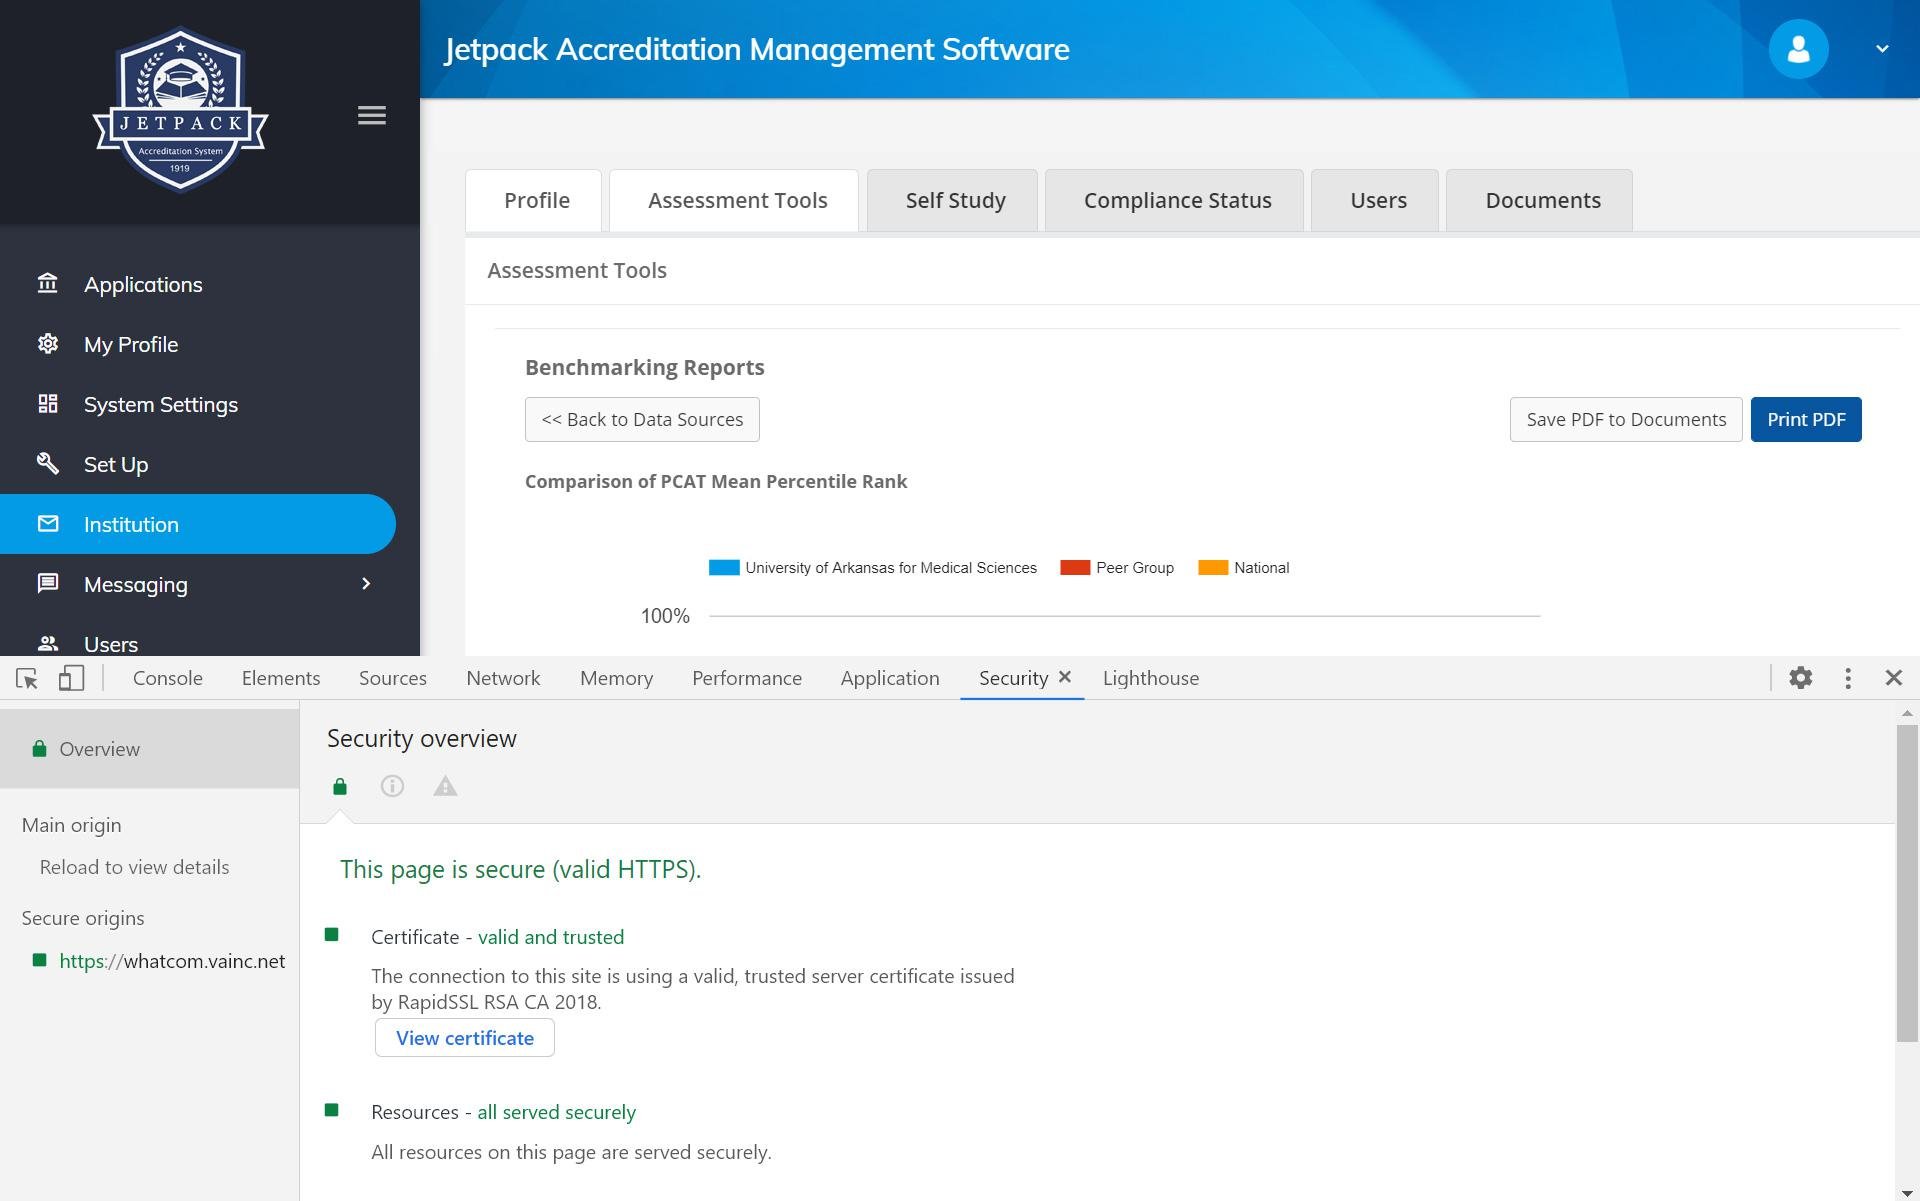
Task: Select the whatcom.vainc.net secure origin
Action: [171, 961]
